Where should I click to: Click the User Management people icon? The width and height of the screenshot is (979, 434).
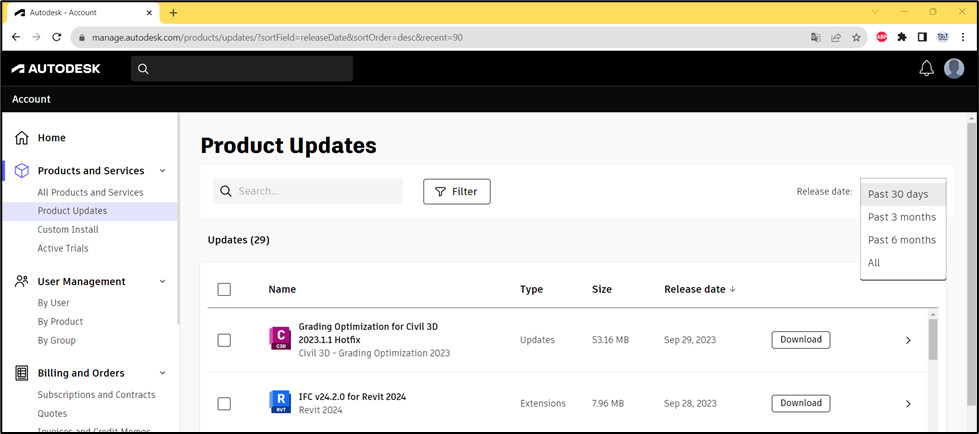(22, 282)
